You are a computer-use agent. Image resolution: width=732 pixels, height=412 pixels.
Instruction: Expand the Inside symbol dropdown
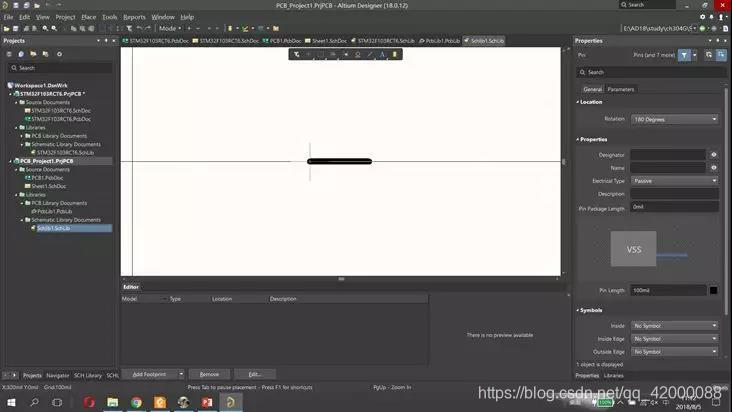pyautogui.click(x=675, y=326)
